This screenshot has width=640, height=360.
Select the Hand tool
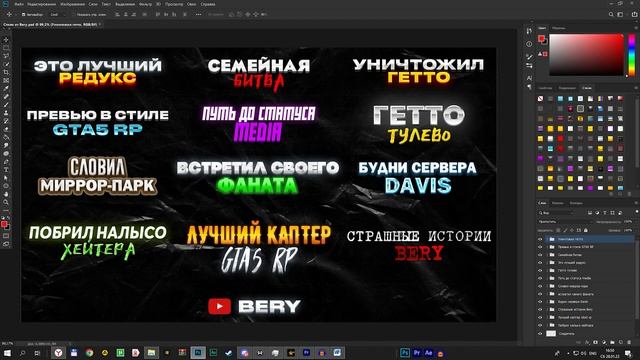(6, 194)
